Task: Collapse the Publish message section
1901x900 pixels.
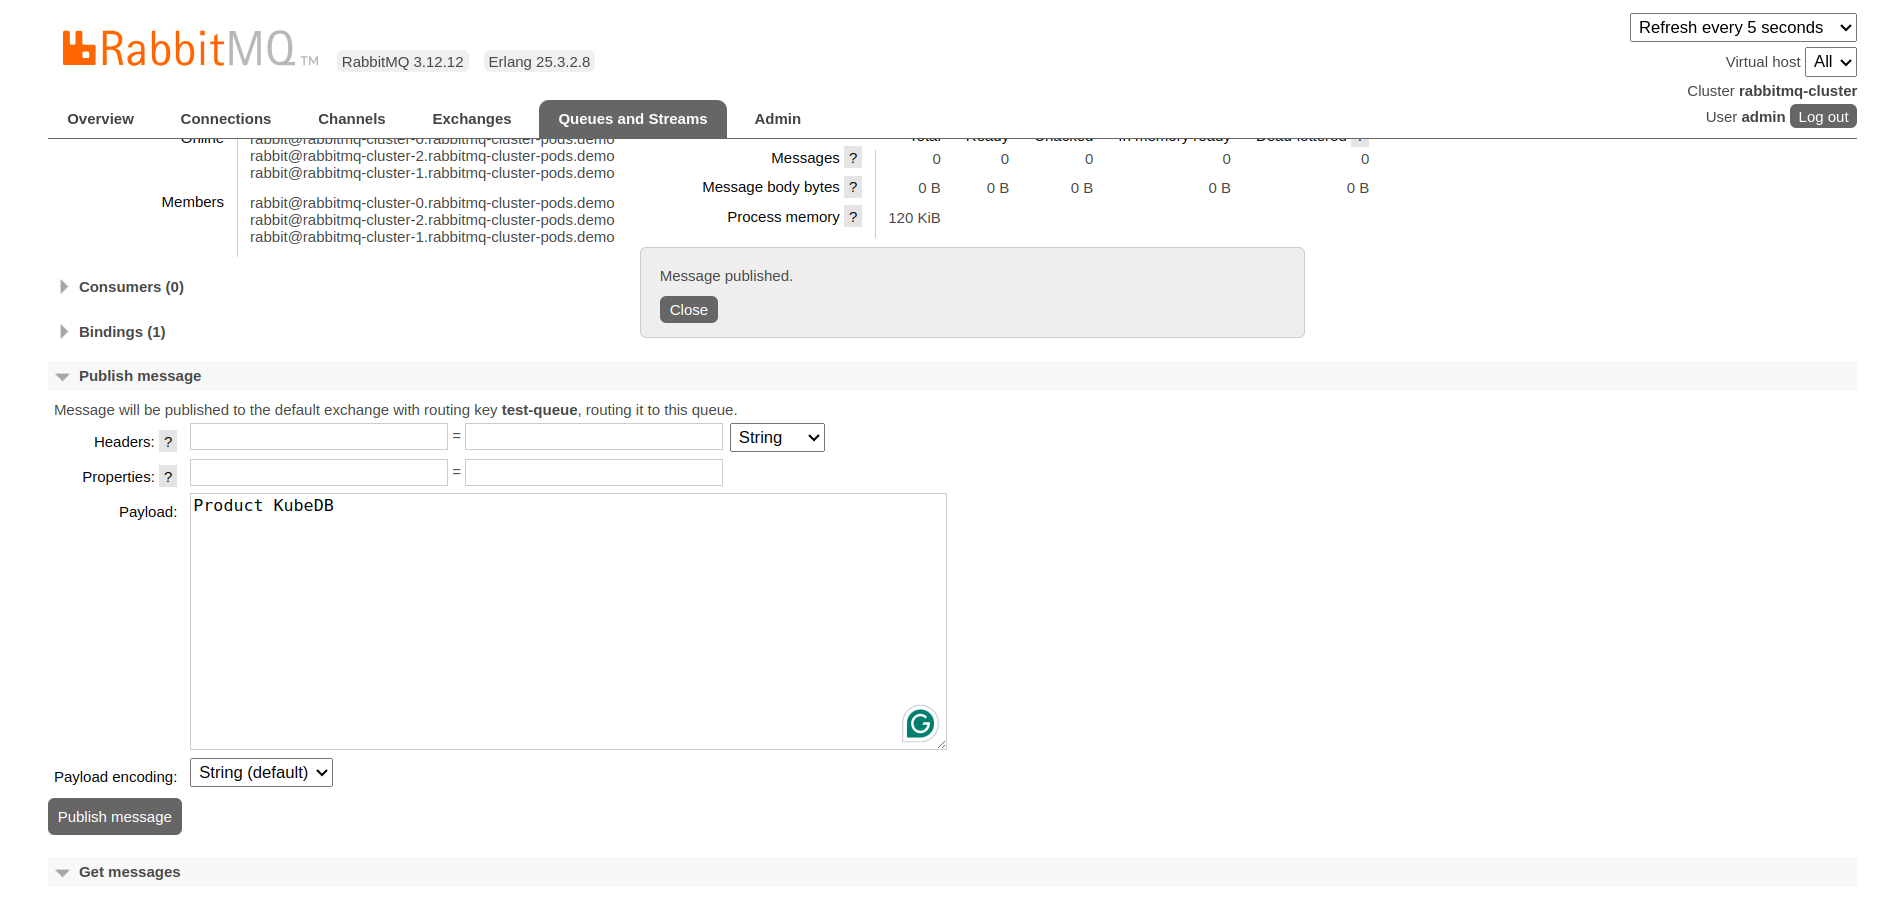Action: [139, 376]
